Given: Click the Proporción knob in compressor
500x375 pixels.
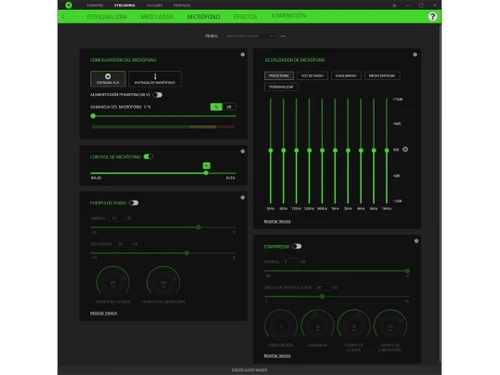Looking at the screenshot, I should click(281, 326).
